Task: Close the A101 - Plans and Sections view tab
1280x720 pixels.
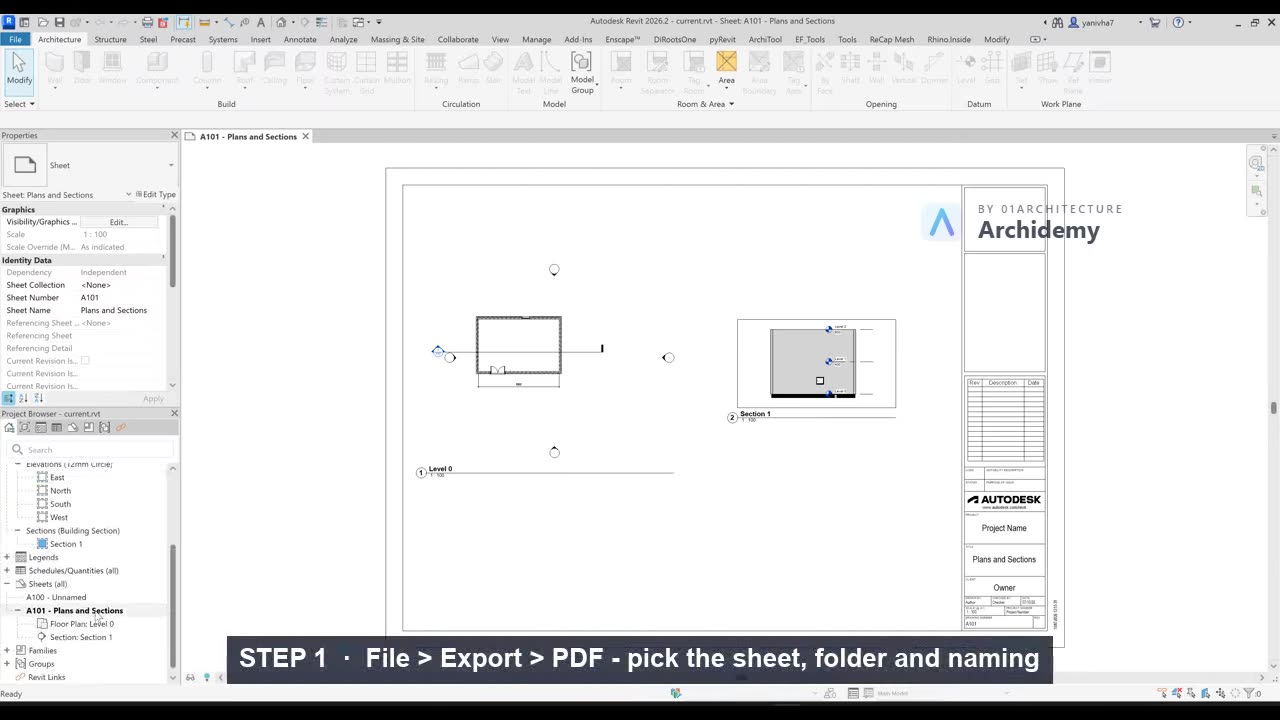Action: (306, 137)
